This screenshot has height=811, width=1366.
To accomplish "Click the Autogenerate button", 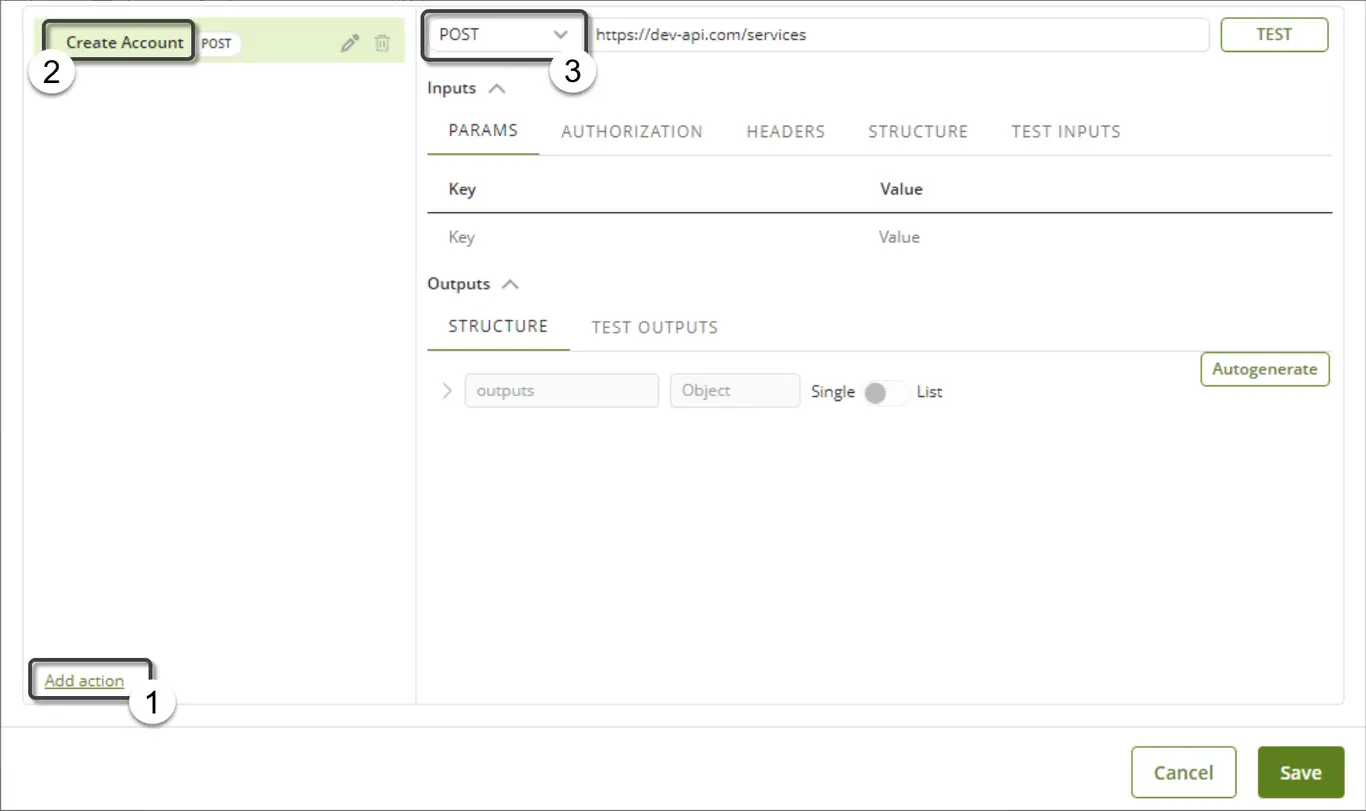I will 1265,369.
